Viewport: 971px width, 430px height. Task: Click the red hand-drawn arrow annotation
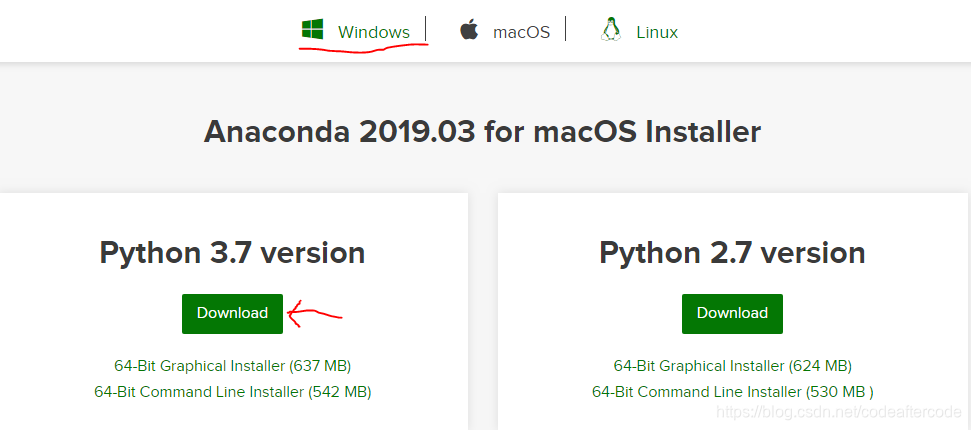point(314,316)
